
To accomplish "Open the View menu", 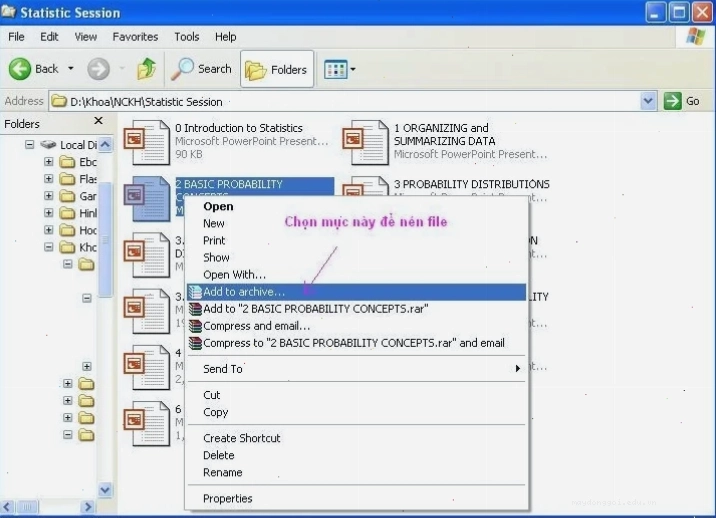I will pyautogui.click(x=86, y=37).
